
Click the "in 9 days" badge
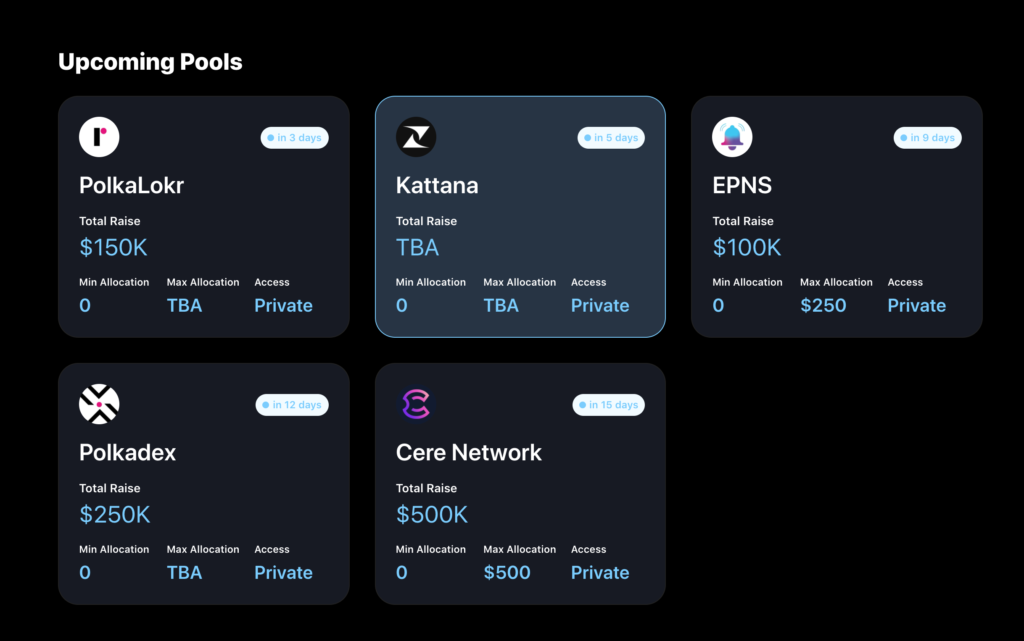point(927,138)
